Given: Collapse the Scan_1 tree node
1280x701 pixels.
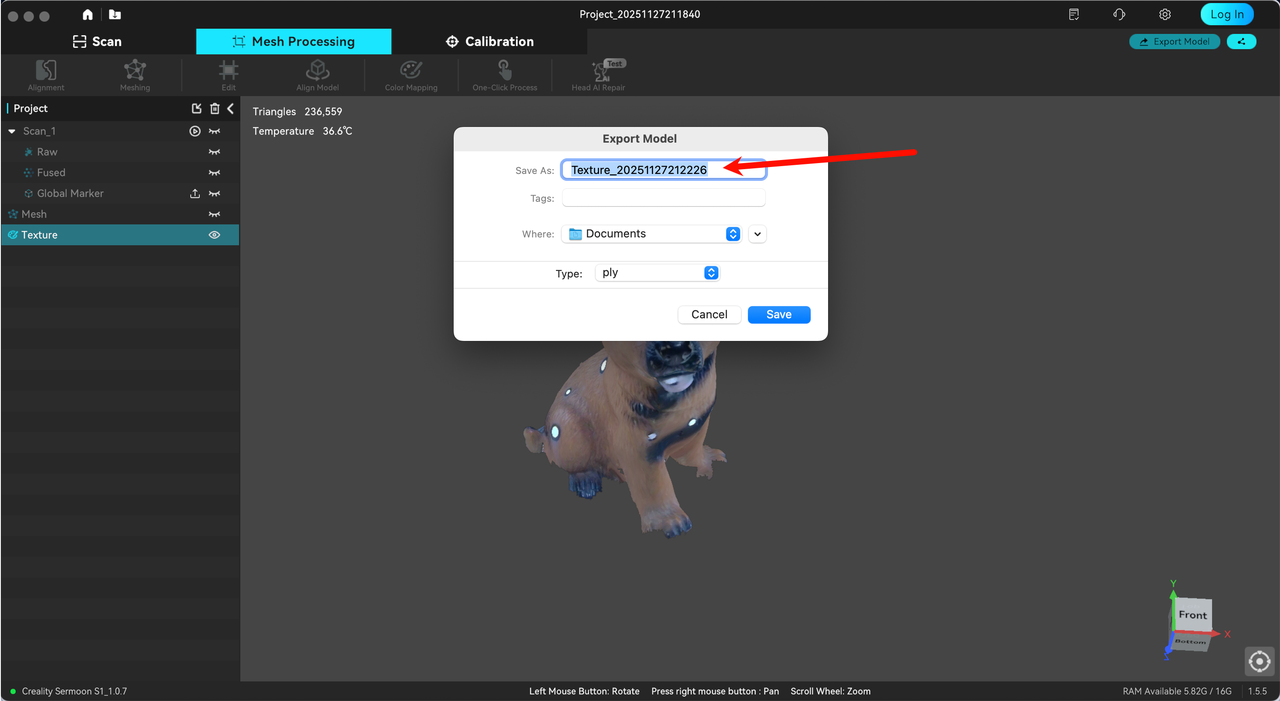Looking at the screenshot, I should [10, 130].
